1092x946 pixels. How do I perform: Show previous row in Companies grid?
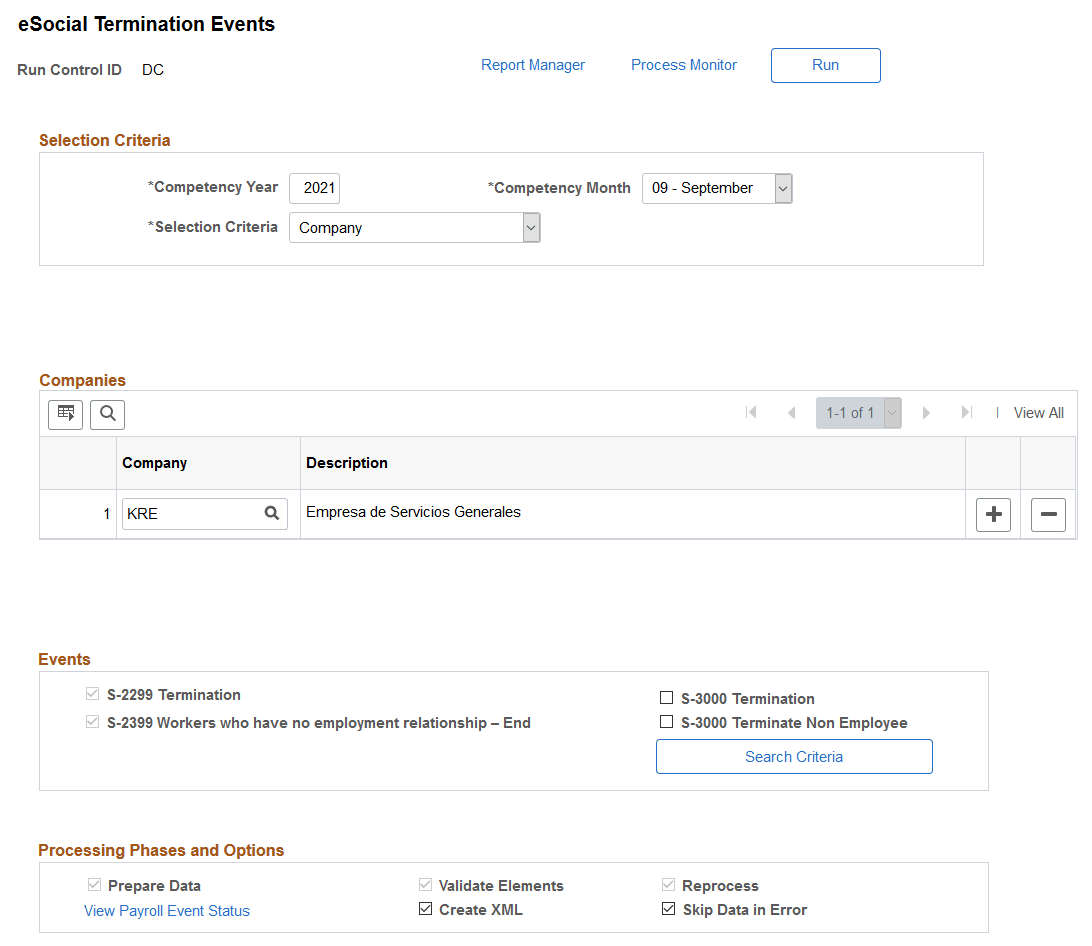click(791, 412)
